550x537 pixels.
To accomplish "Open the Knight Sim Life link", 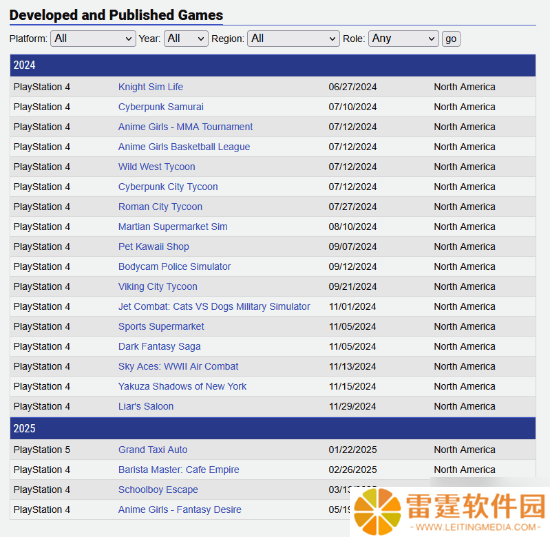I will pos(150,87).
